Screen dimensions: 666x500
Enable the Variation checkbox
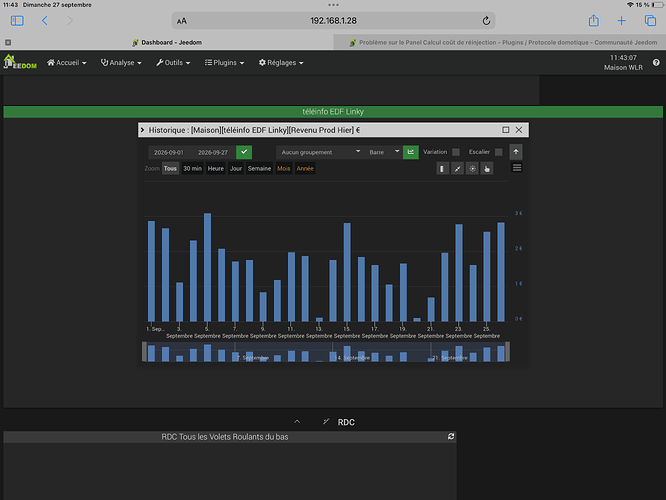(456, 152)
